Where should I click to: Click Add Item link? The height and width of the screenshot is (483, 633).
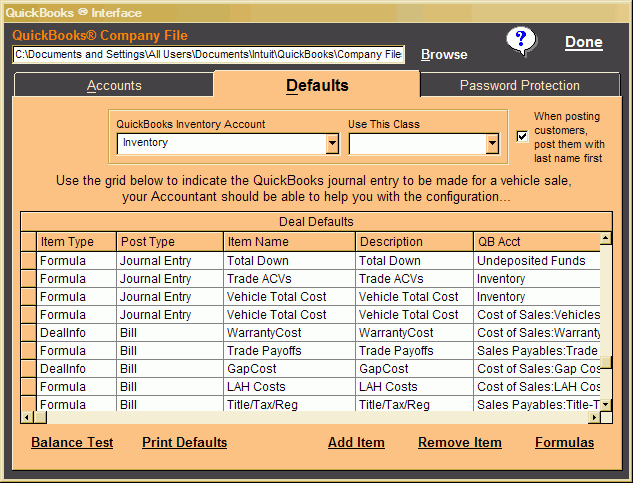[356, 442]
